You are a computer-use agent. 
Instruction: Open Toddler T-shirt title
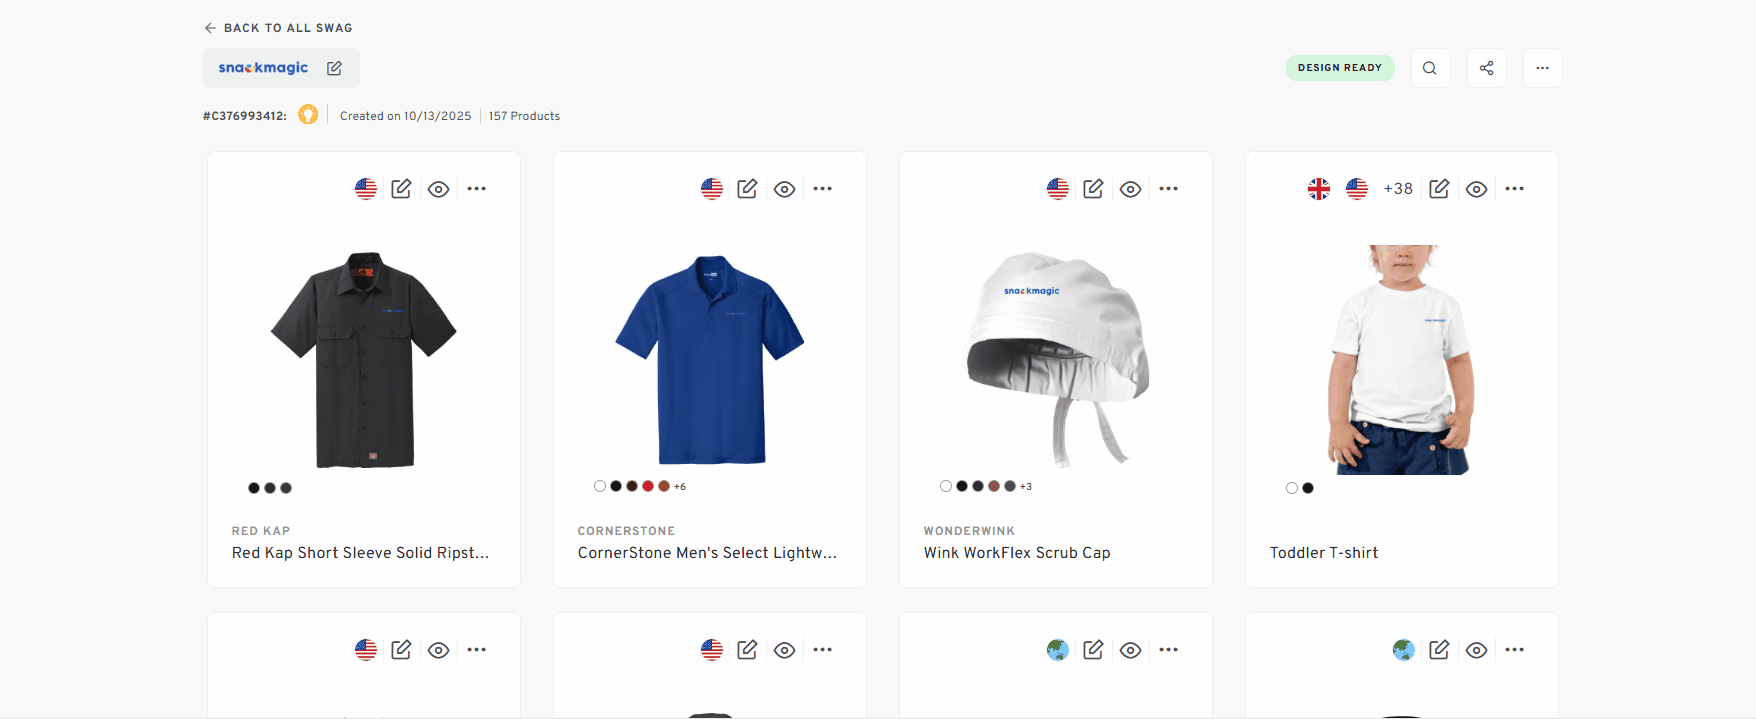tap(1324, 553)
